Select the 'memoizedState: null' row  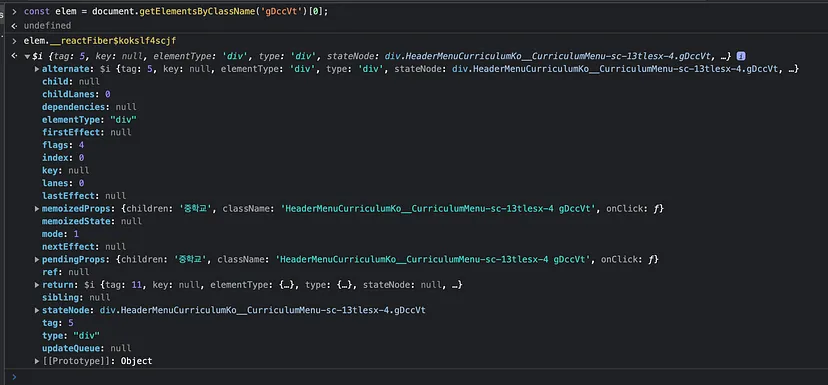(x=92, y=221)
